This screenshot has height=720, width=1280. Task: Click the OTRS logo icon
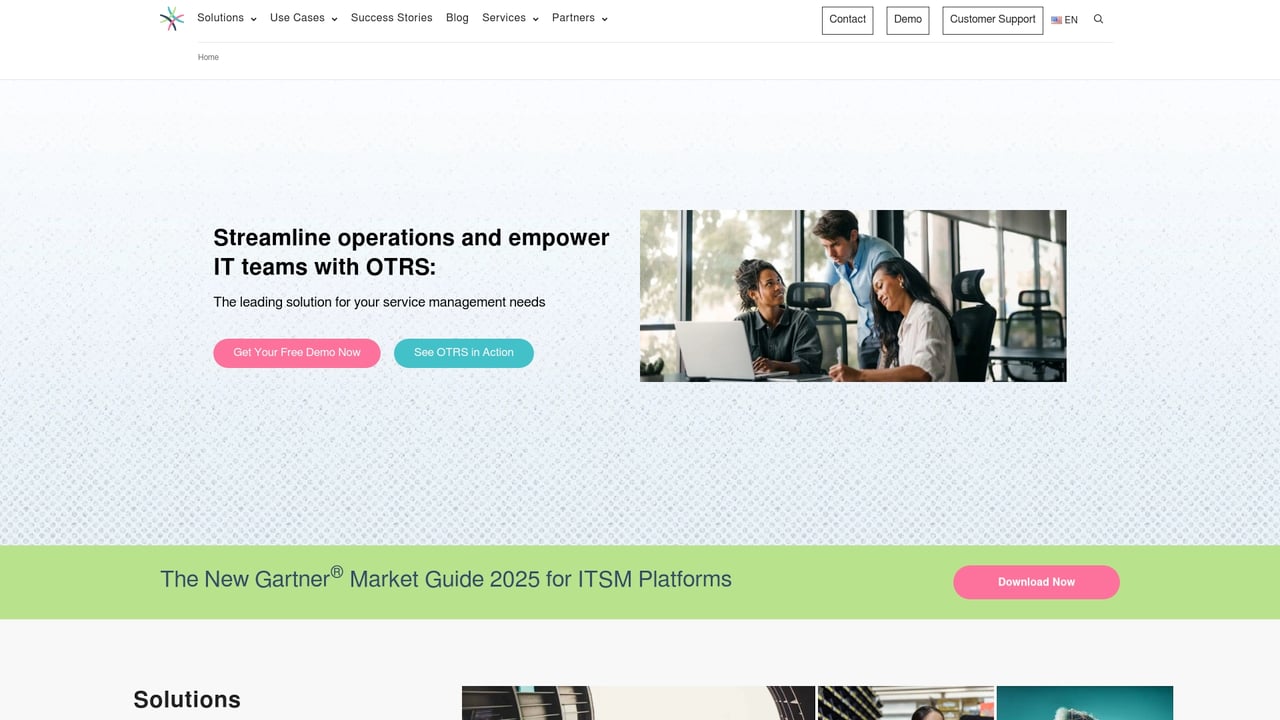171,18
